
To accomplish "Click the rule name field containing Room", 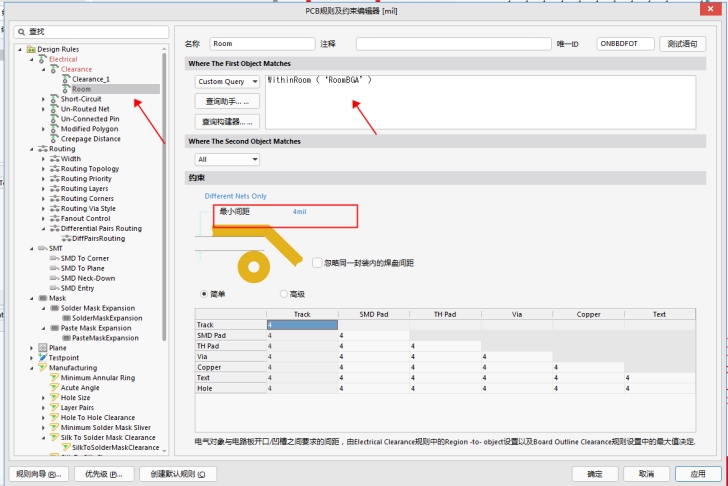I will [x=262, y=44].
